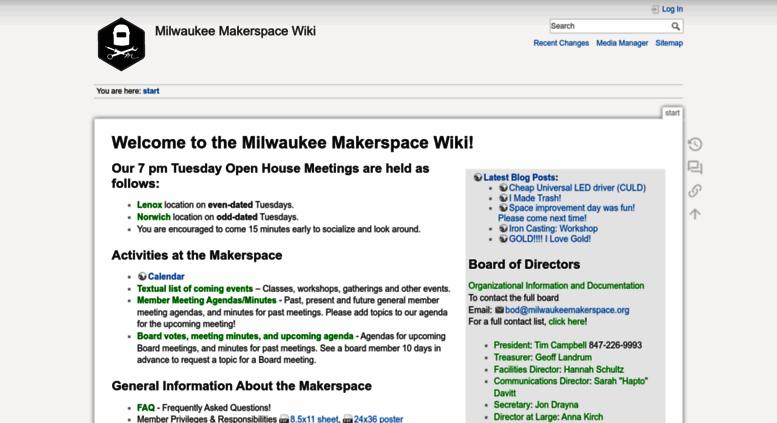777x423 pixels.
Task: Open President: Tim Campbell link
Action: 540,345
